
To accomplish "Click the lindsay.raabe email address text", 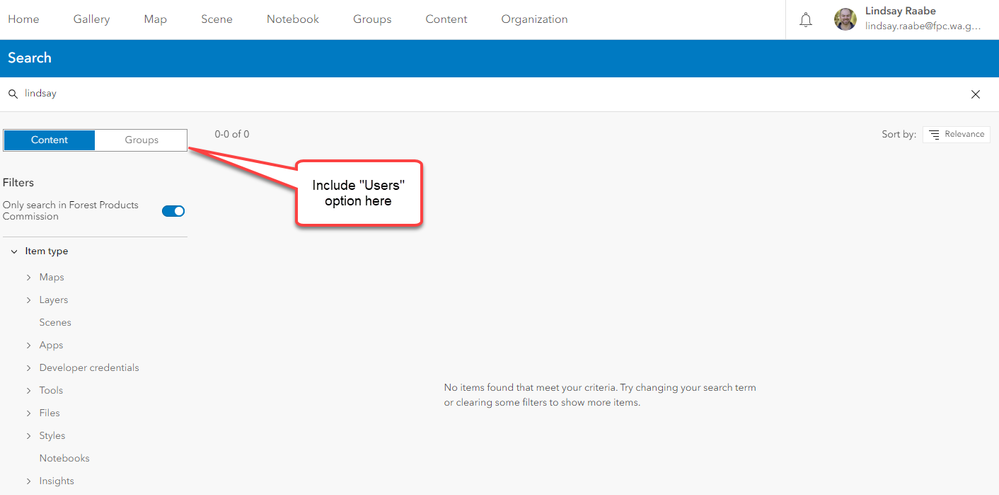I will click(923, 27).
